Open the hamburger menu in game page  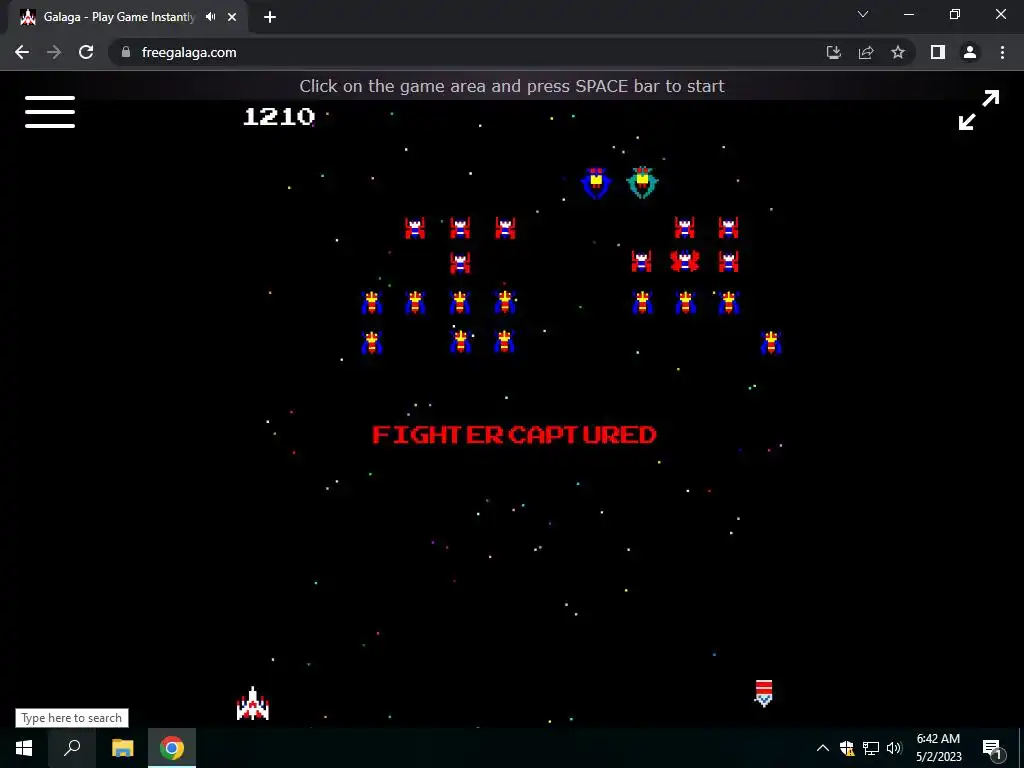[50, 112]
